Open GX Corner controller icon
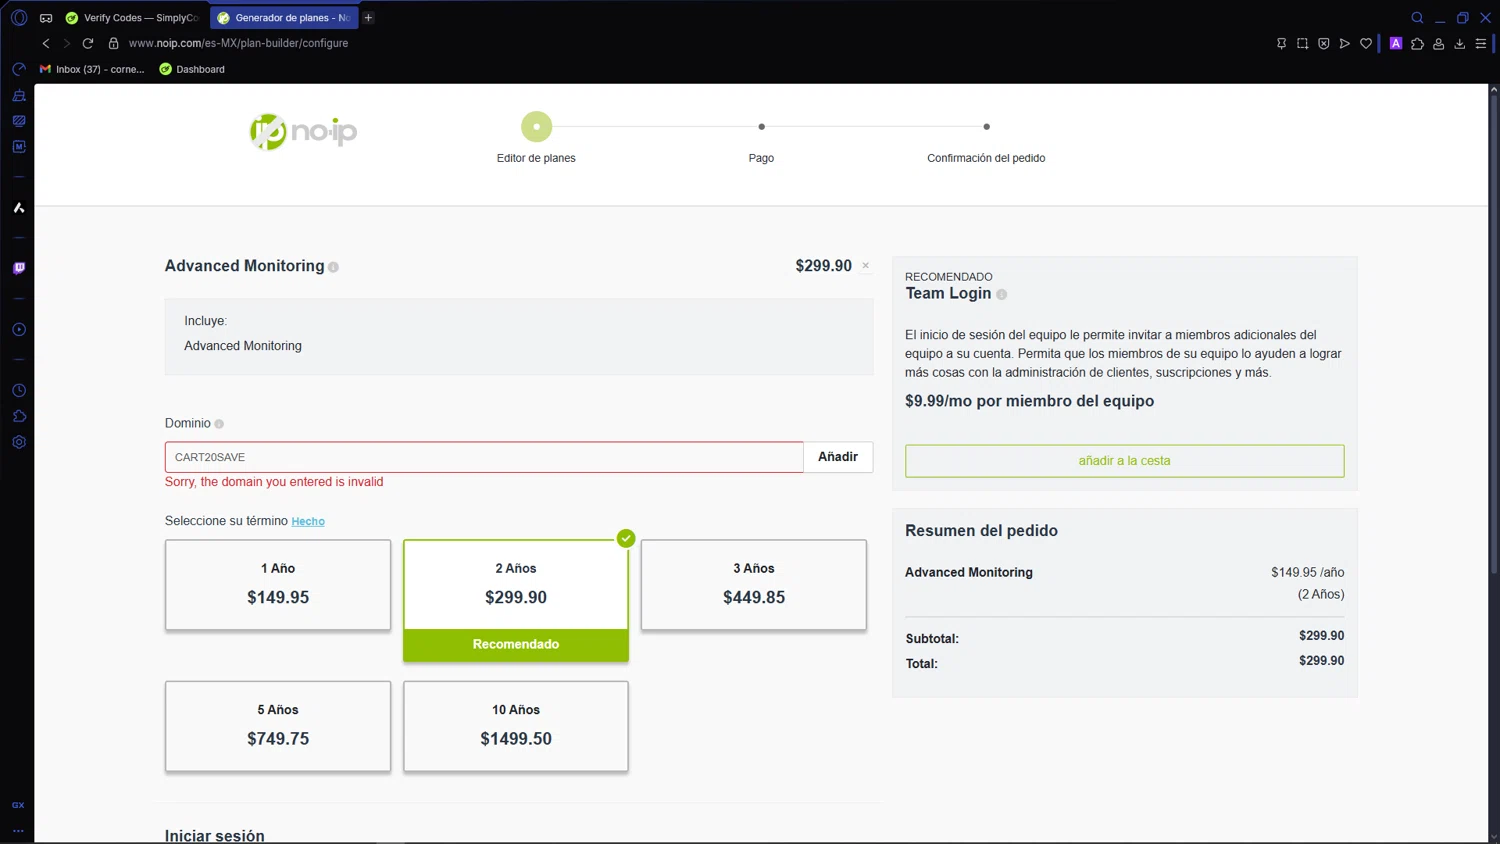The width and height of the screenshot is (1500, 844). 46,18
